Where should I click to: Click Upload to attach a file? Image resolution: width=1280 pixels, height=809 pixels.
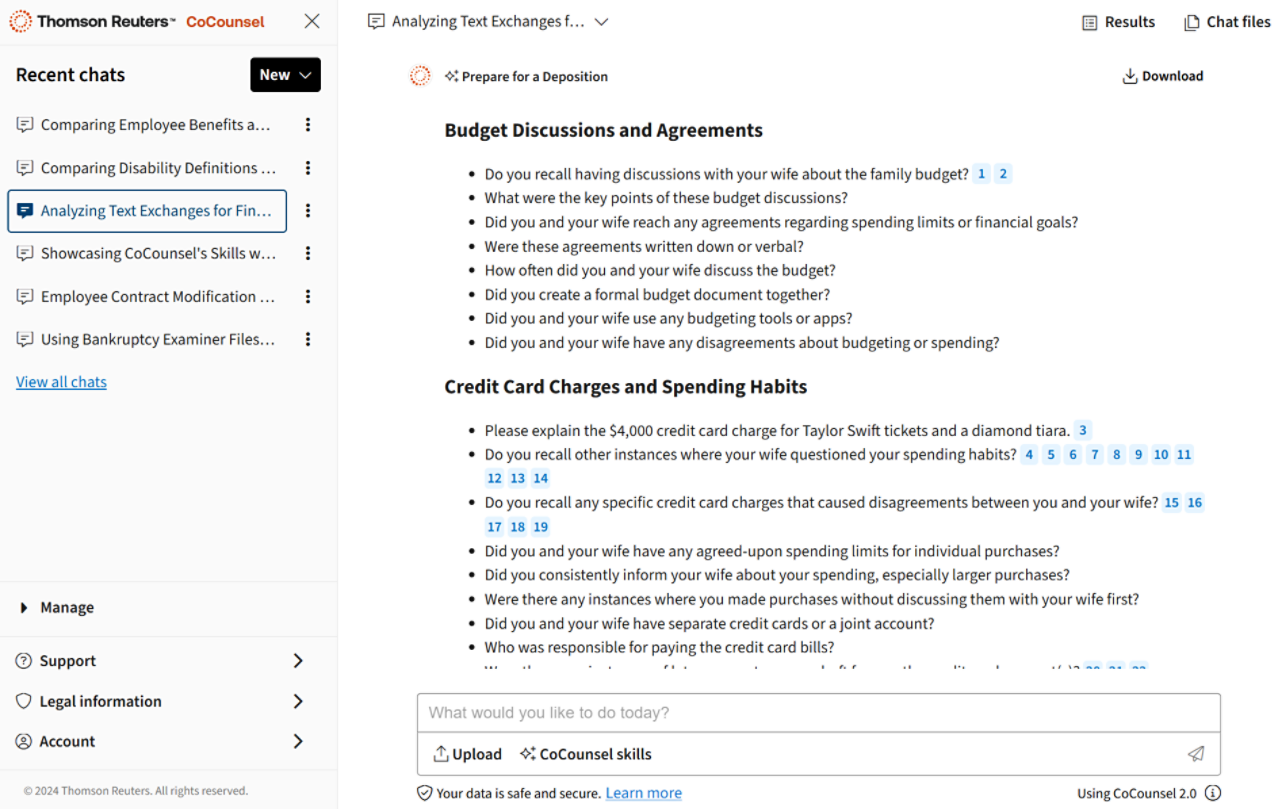(x=467, y=754)
